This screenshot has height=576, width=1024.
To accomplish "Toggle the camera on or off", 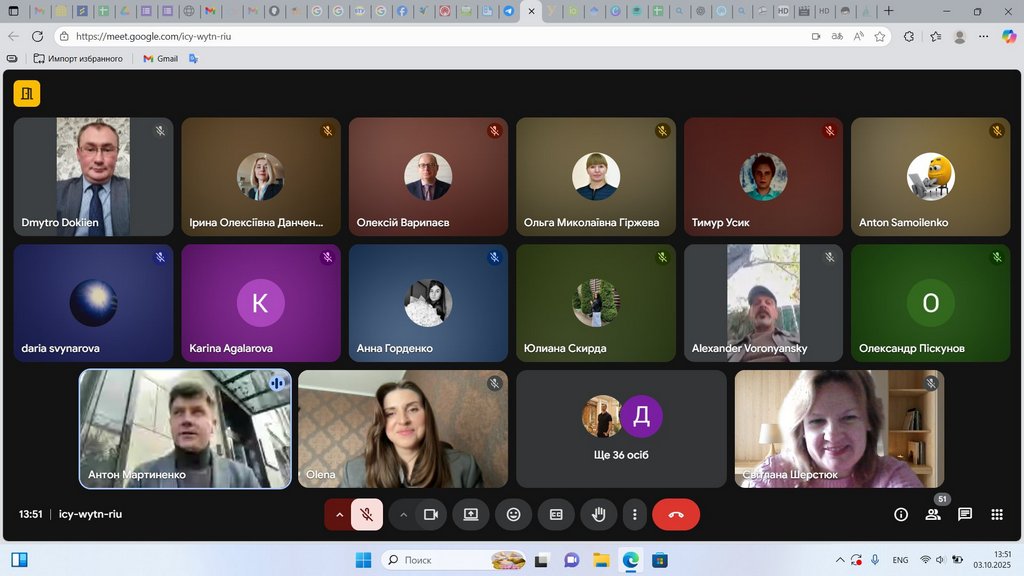I will 431,514.
